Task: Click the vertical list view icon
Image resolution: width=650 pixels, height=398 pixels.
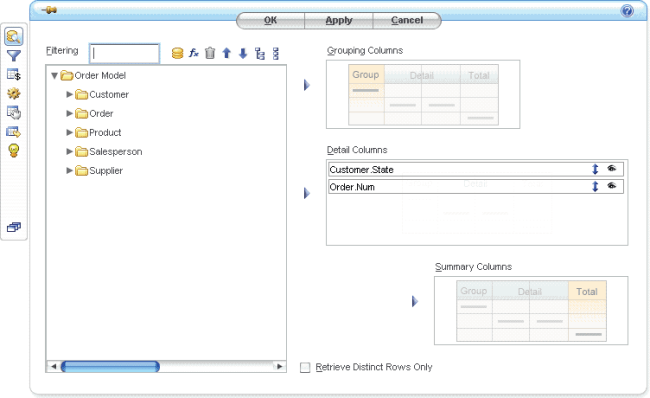Action: (x=276, y=53)
